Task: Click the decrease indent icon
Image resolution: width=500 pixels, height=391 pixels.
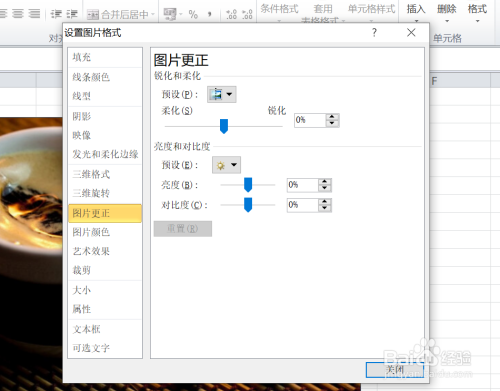Action: click(x=56, y=14)
